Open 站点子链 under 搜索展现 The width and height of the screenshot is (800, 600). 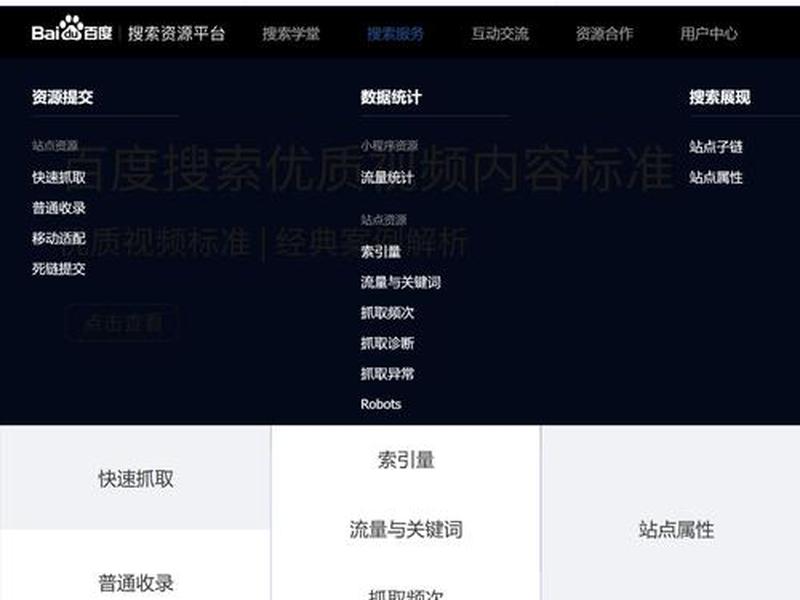(x=716, y=147)
